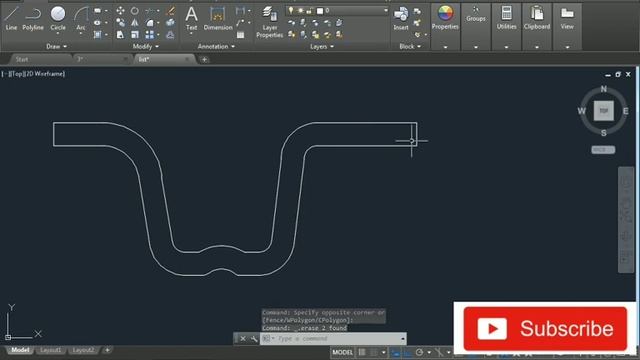Switch to the Layout1 tab
This screenshot has height=360, width=640.
click(51, 350)
